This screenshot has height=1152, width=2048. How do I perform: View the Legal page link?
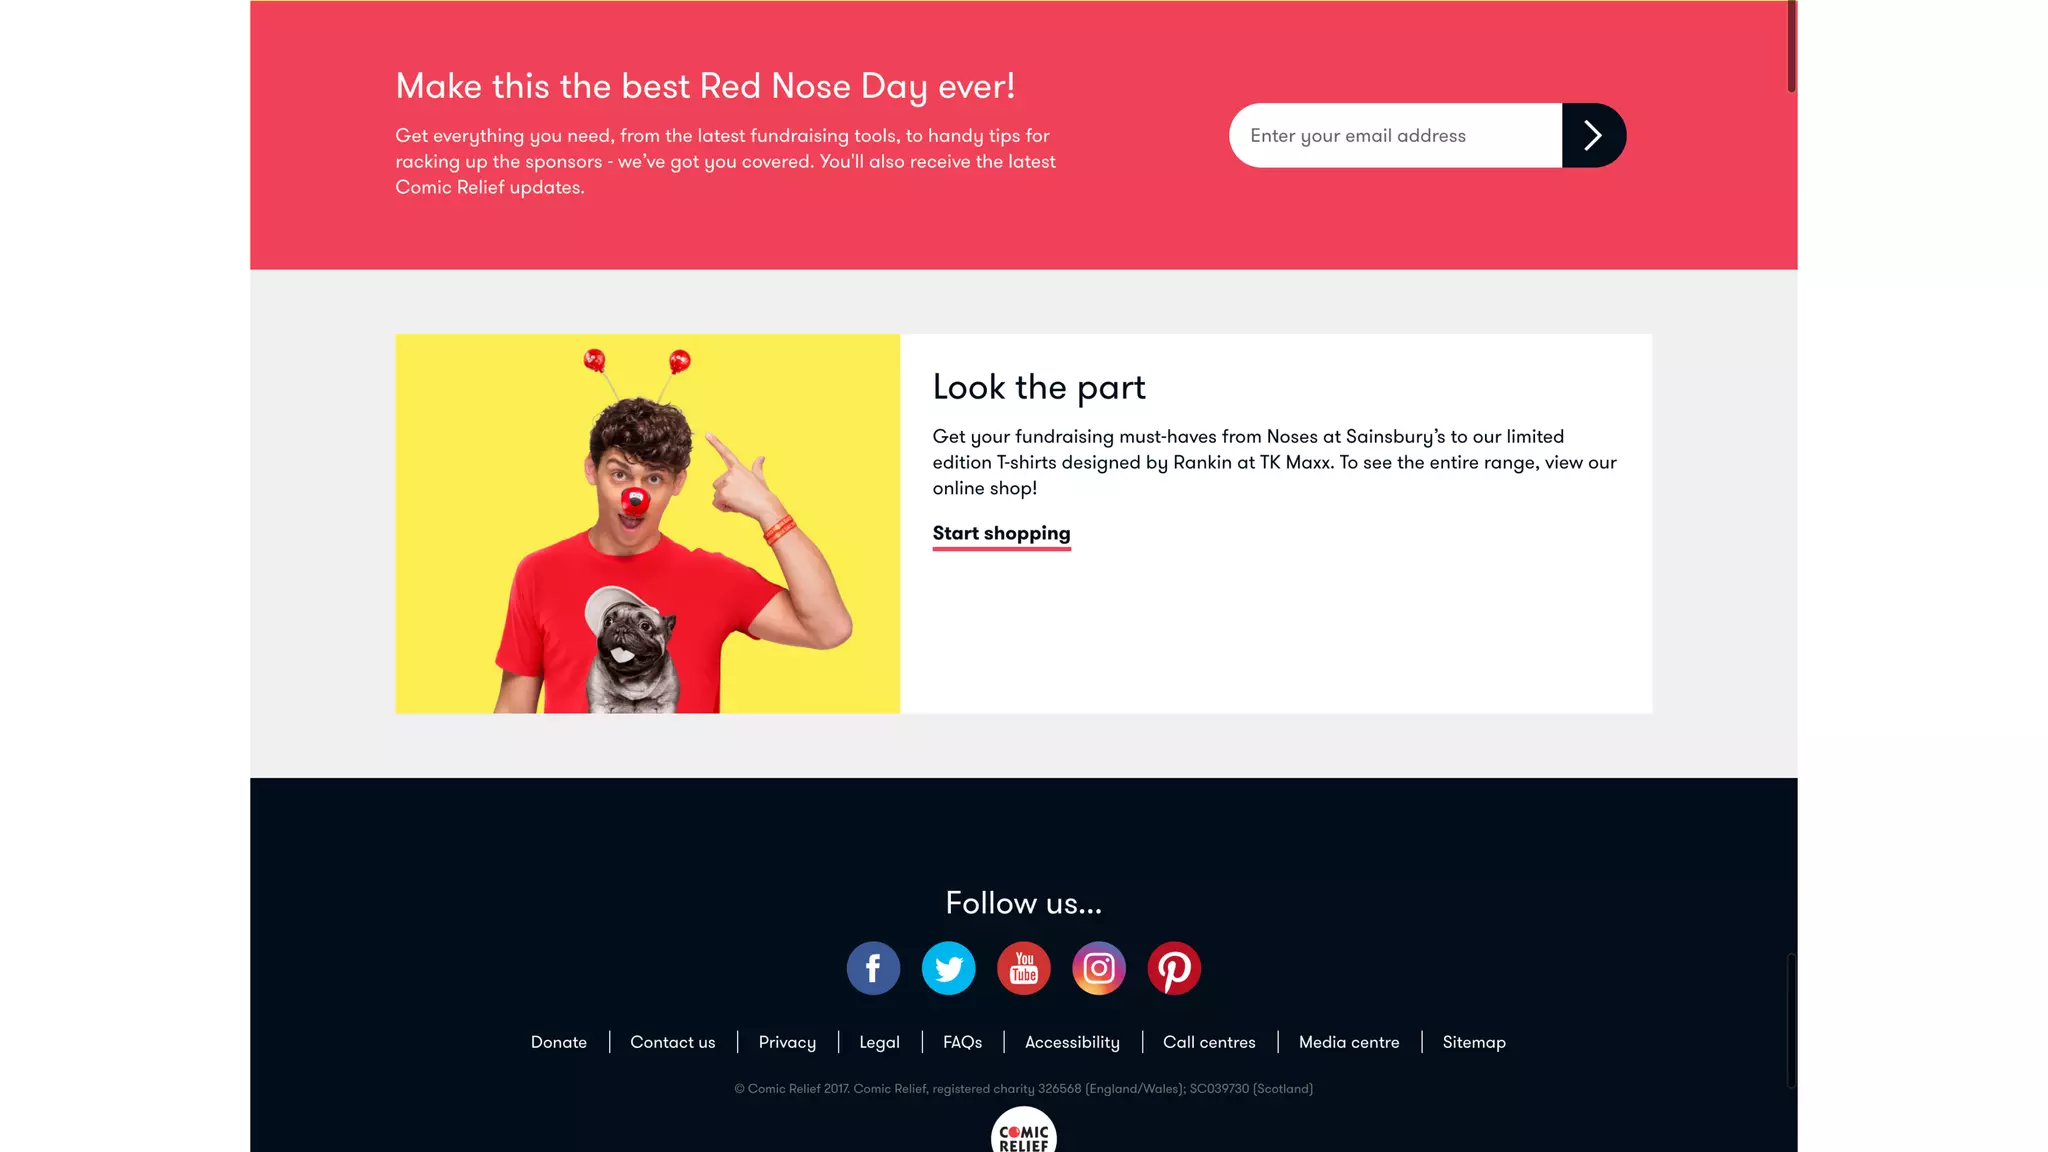879,1042
